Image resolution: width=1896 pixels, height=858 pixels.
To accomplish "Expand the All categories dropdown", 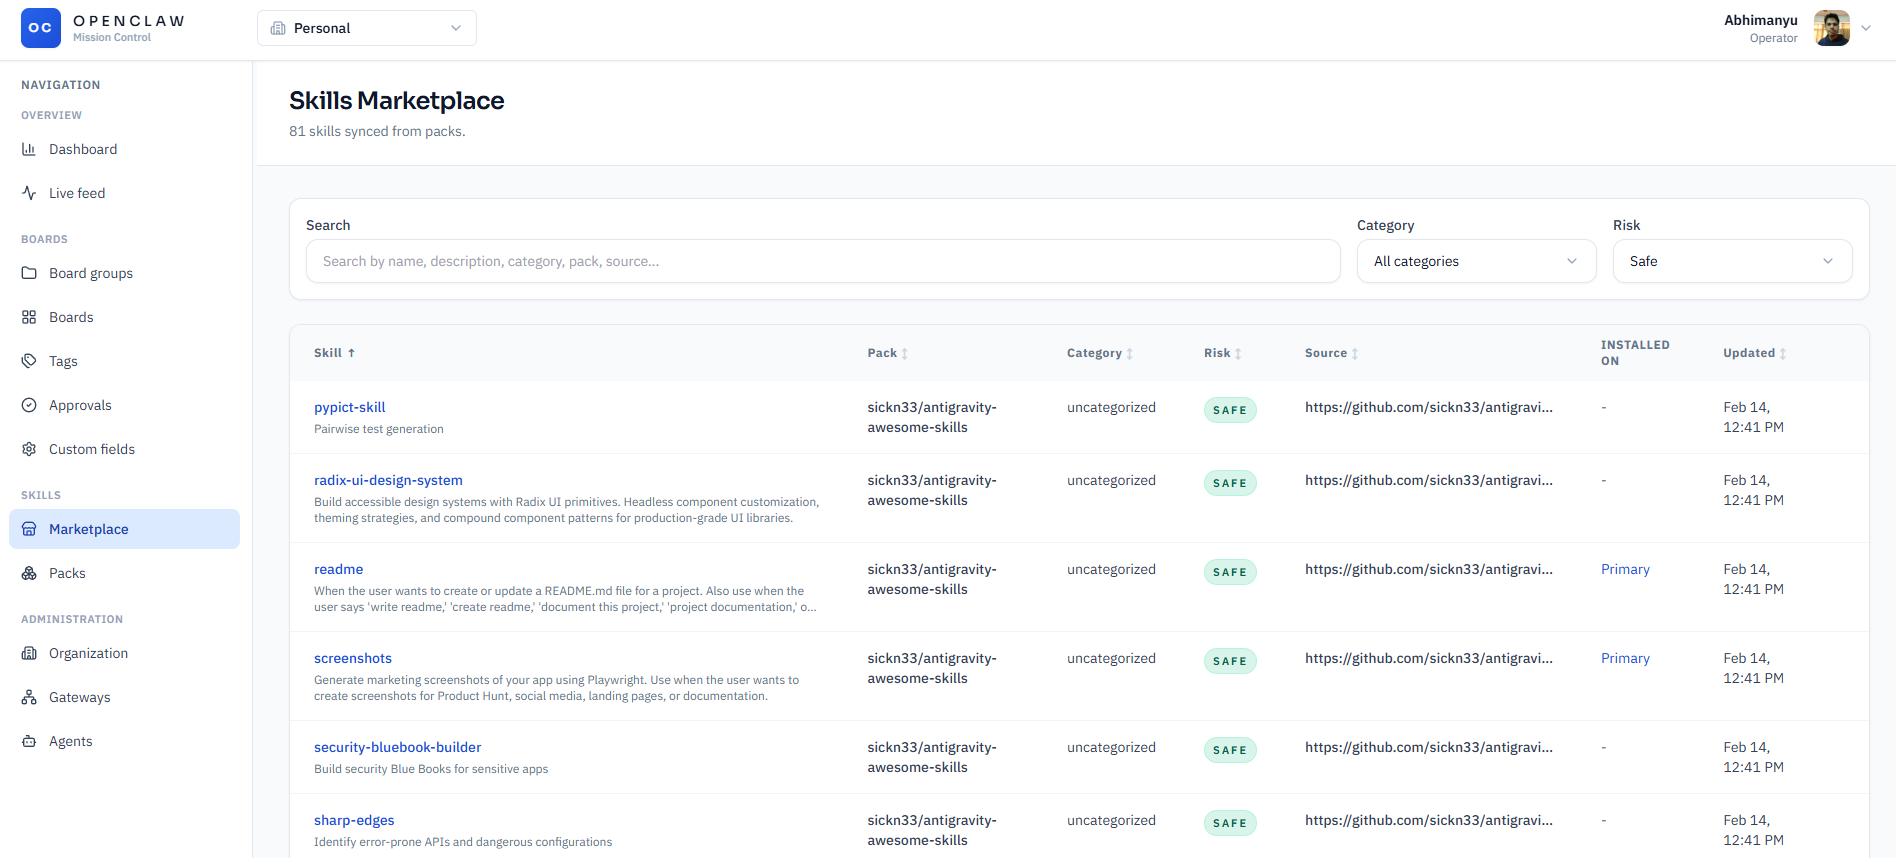I will (x=1475, y=261).
